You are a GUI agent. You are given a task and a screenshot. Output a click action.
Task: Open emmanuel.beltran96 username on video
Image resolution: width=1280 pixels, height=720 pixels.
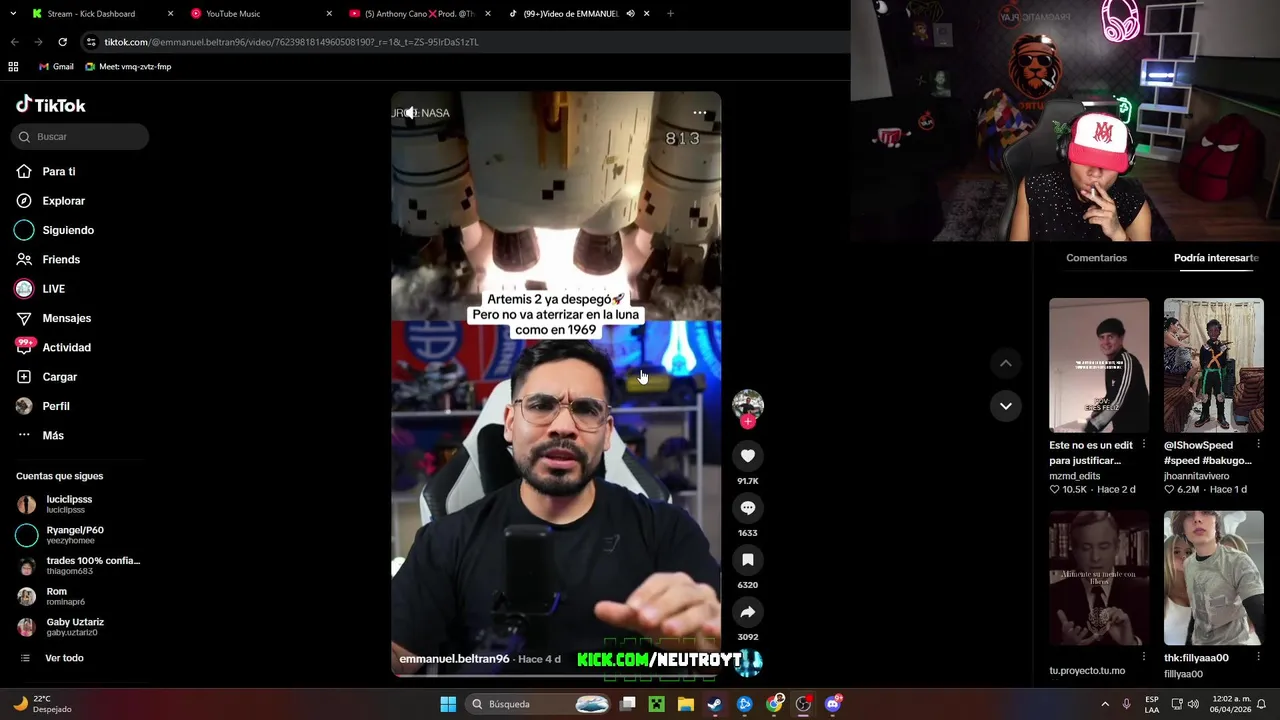[x=454, y=659]
